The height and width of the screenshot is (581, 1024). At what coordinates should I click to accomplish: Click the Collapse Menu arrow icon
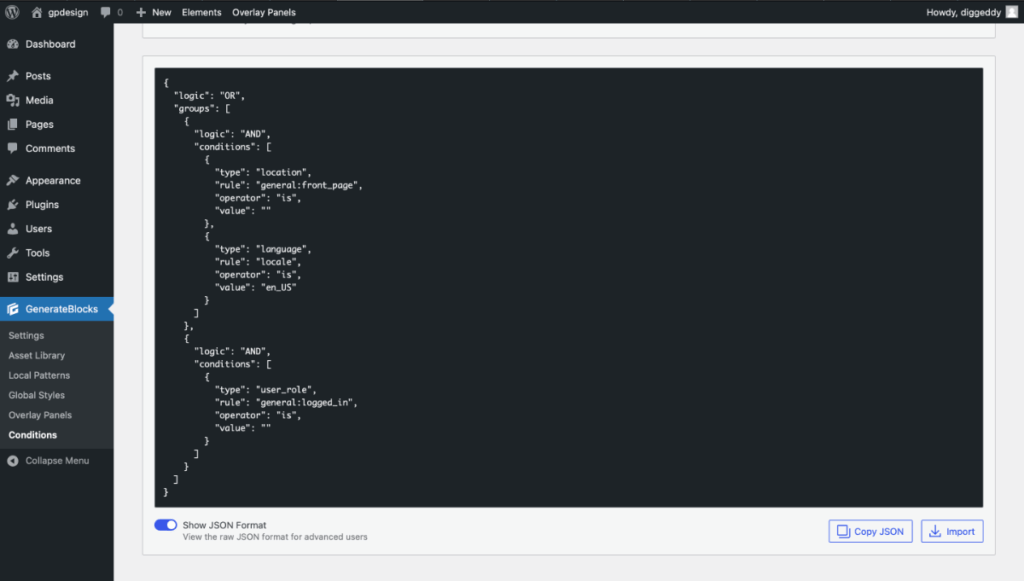(x=12, y=461)
